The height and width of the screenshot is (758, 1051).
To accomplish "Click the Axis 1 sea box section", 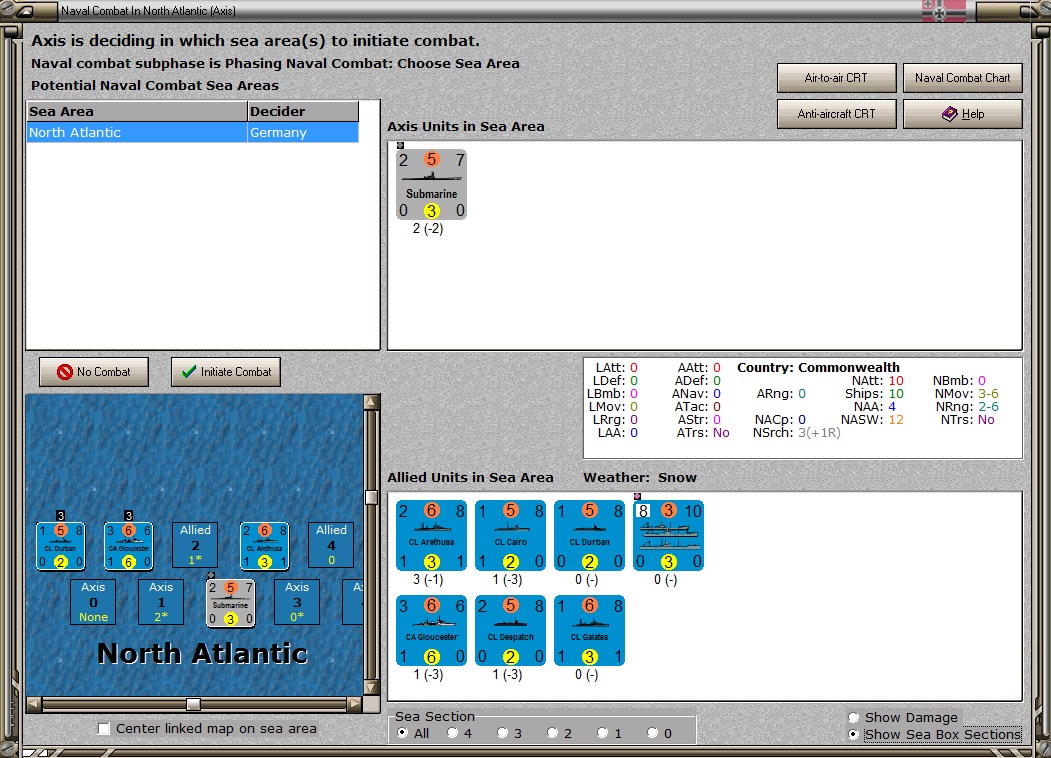I will tap(161, 602).
